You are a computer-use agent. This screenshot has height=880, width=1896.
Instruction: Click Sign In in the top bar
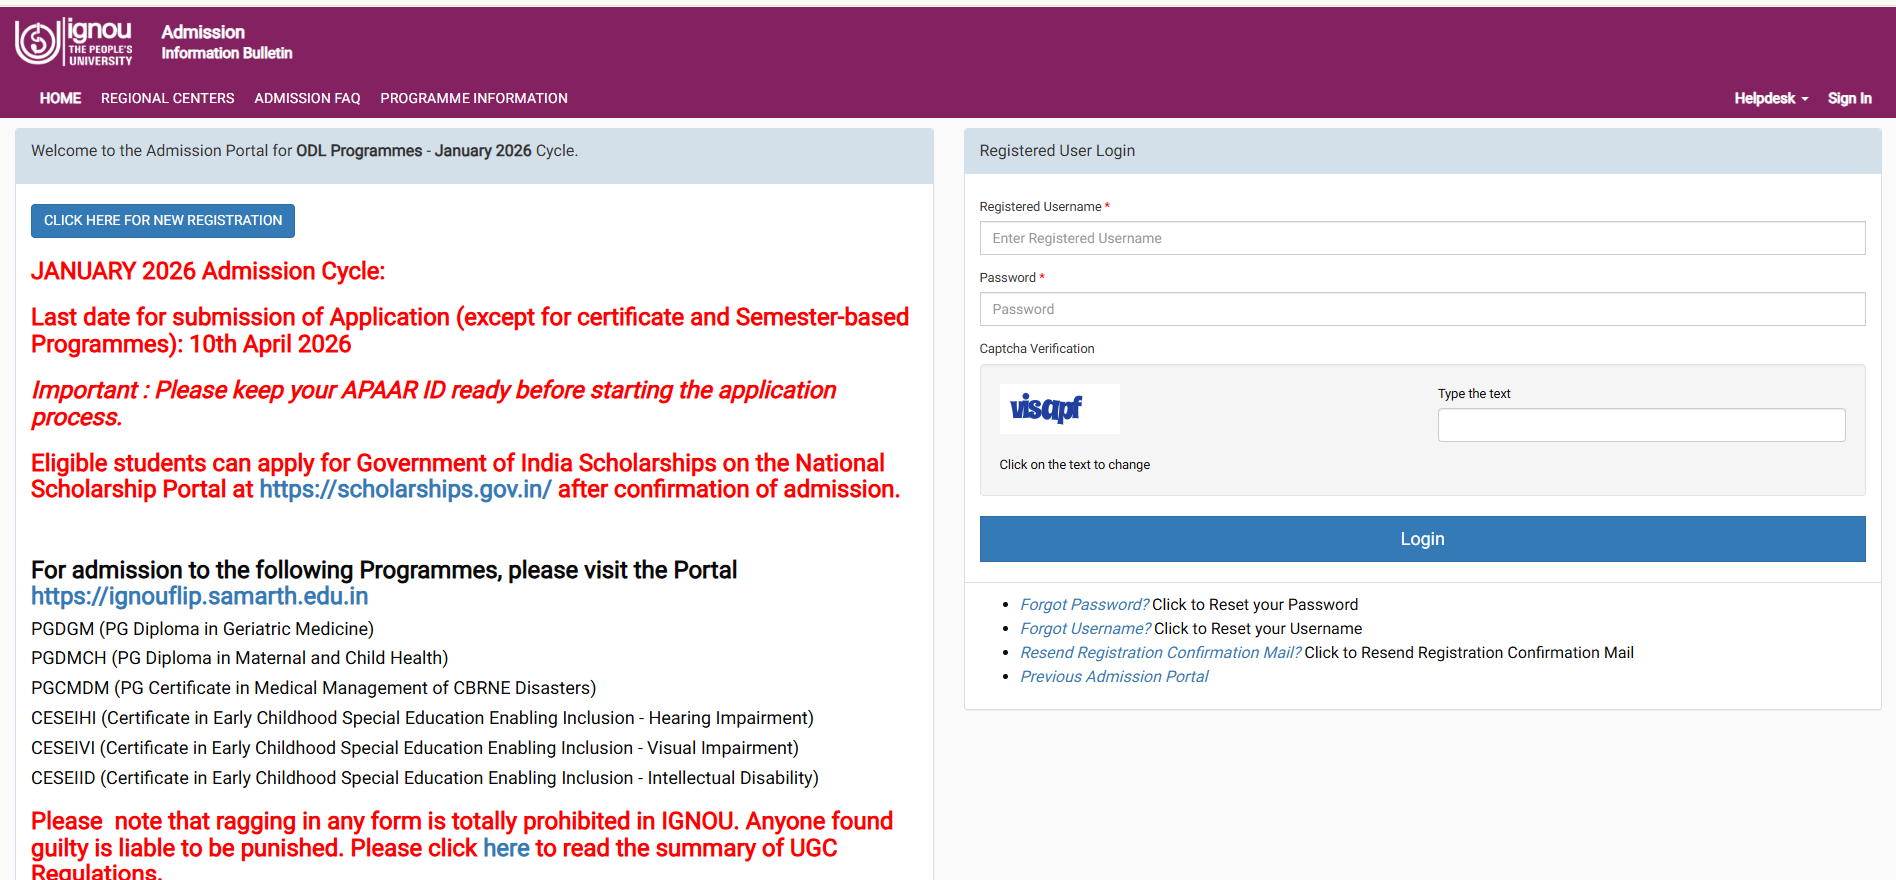click(1849, 98)
